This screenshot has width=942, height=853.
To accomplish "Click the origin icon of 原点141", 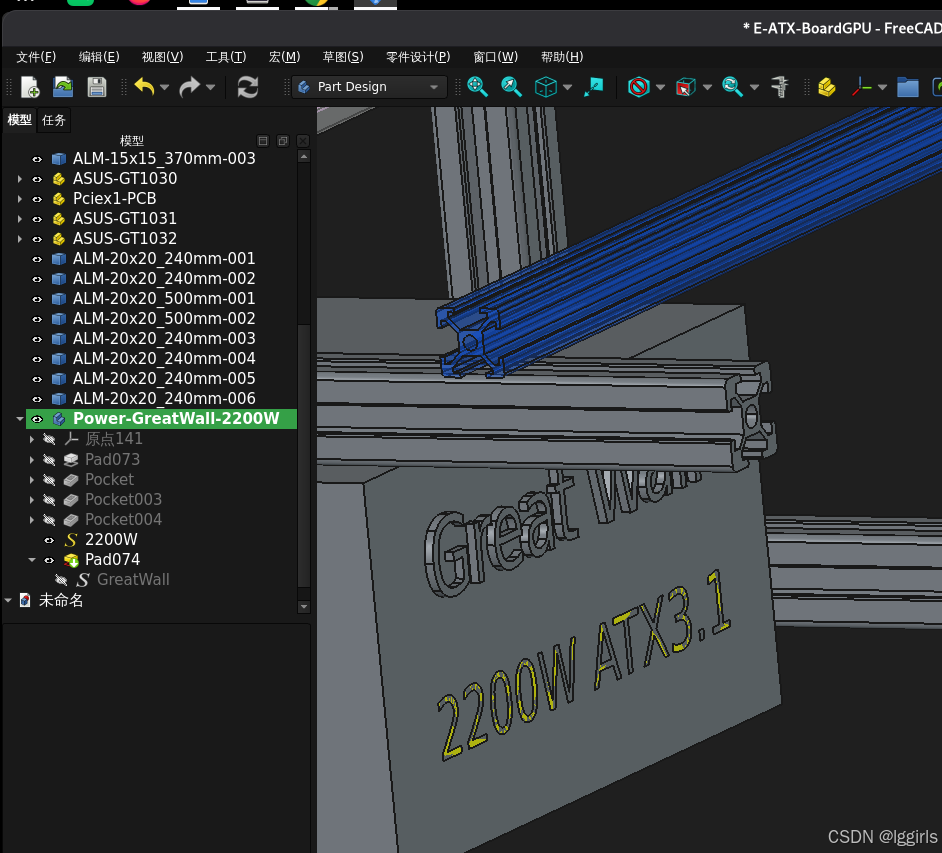I will pyautogui.click(x=71, y=439).
